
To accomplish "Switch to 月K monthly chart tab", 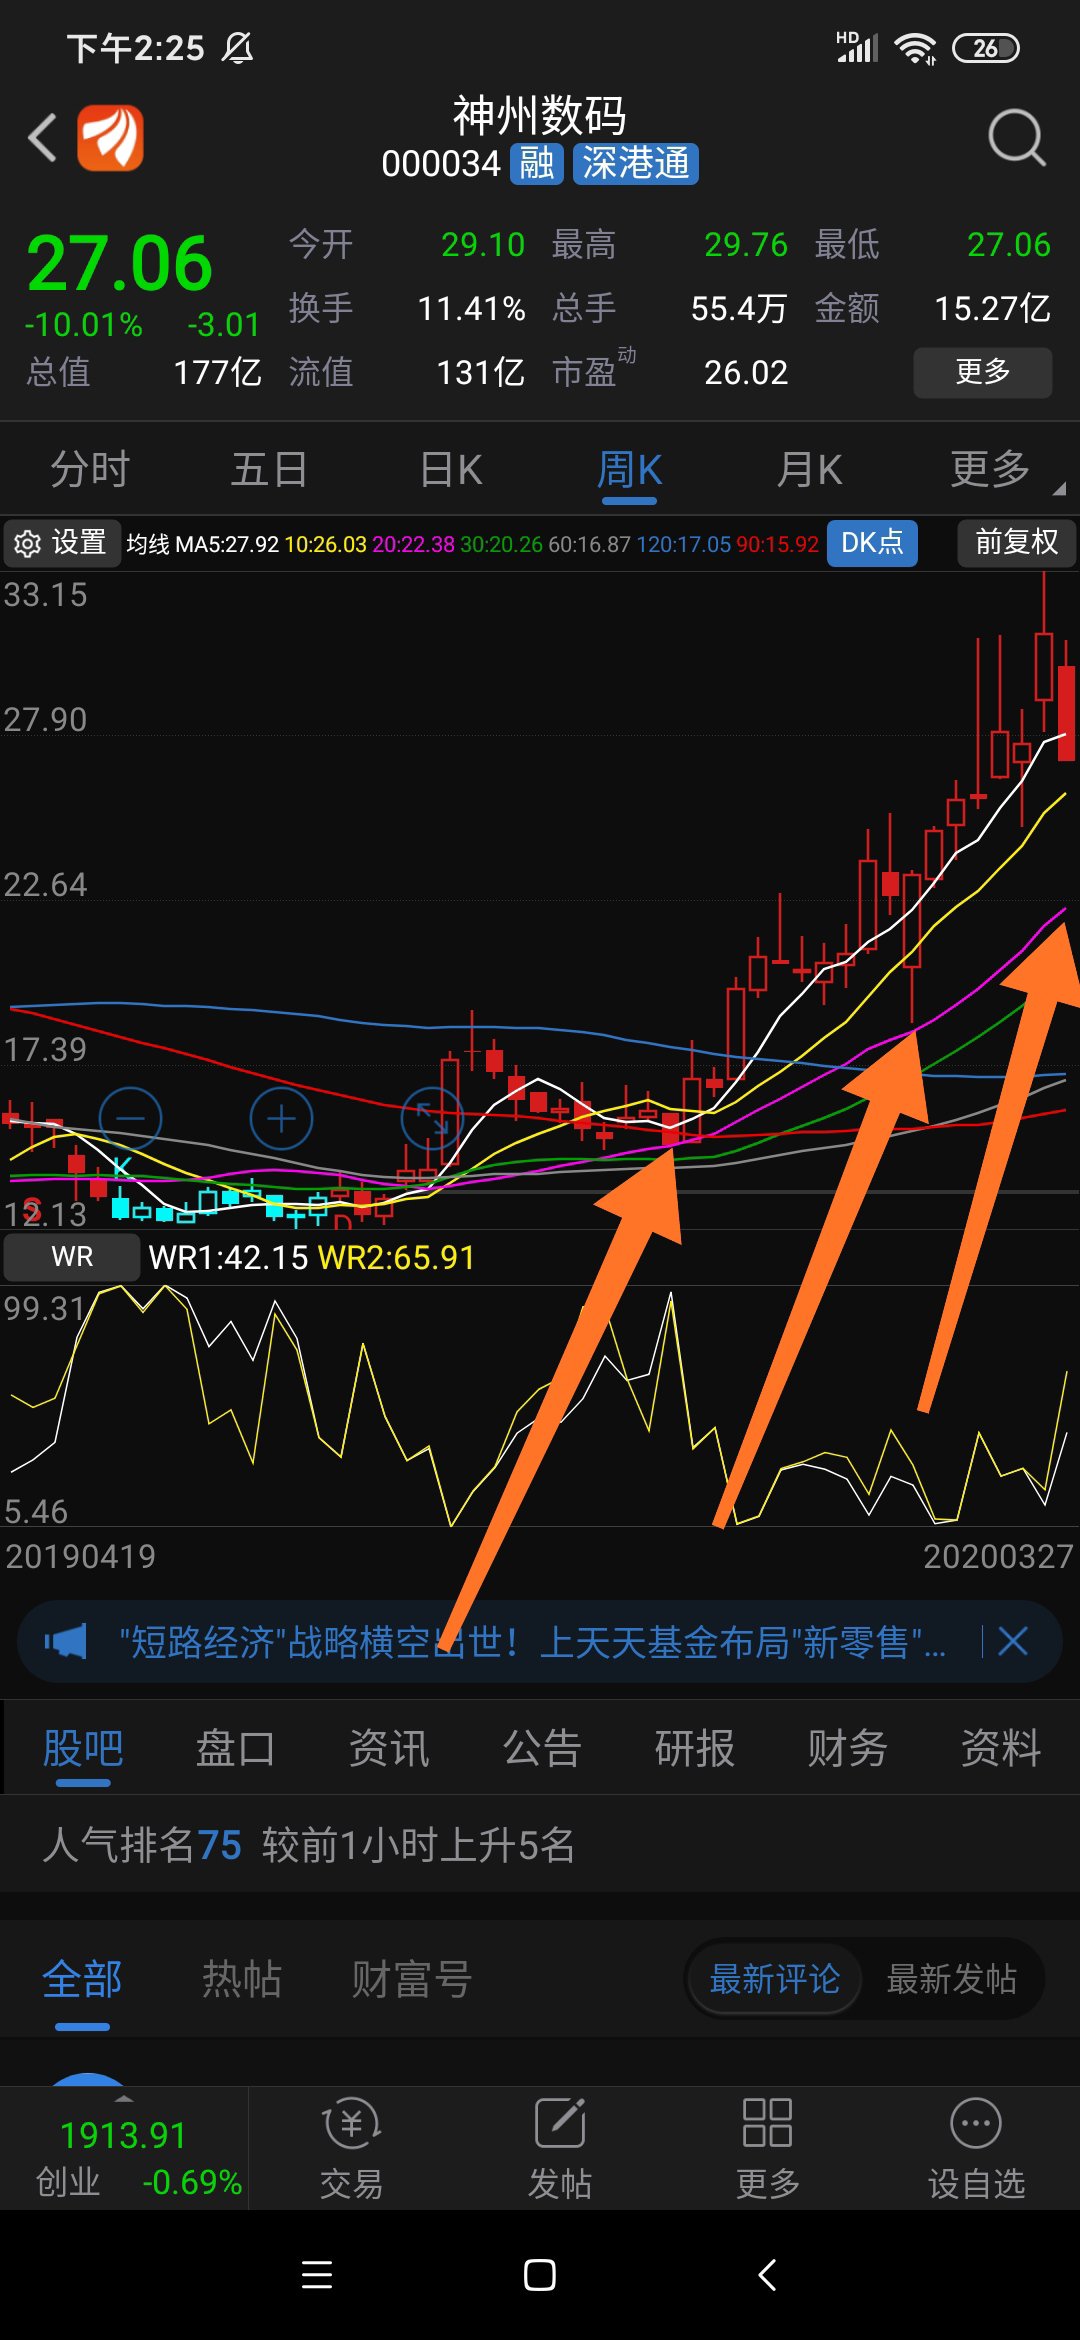I will 809,469.
